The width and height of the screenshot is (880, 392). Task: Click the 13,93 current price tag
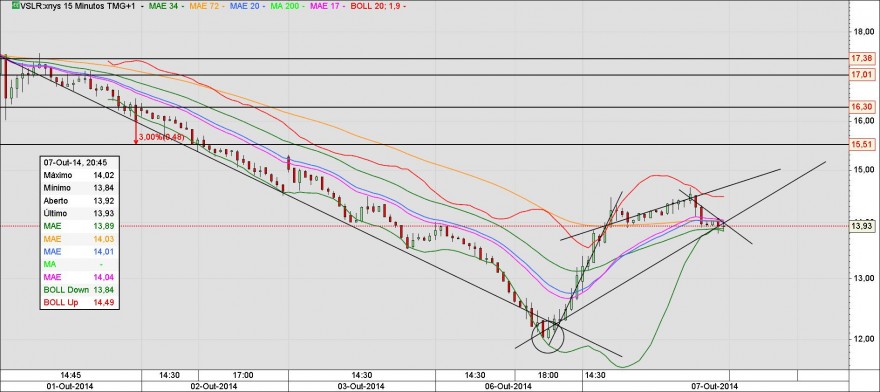tap(861, 226)
